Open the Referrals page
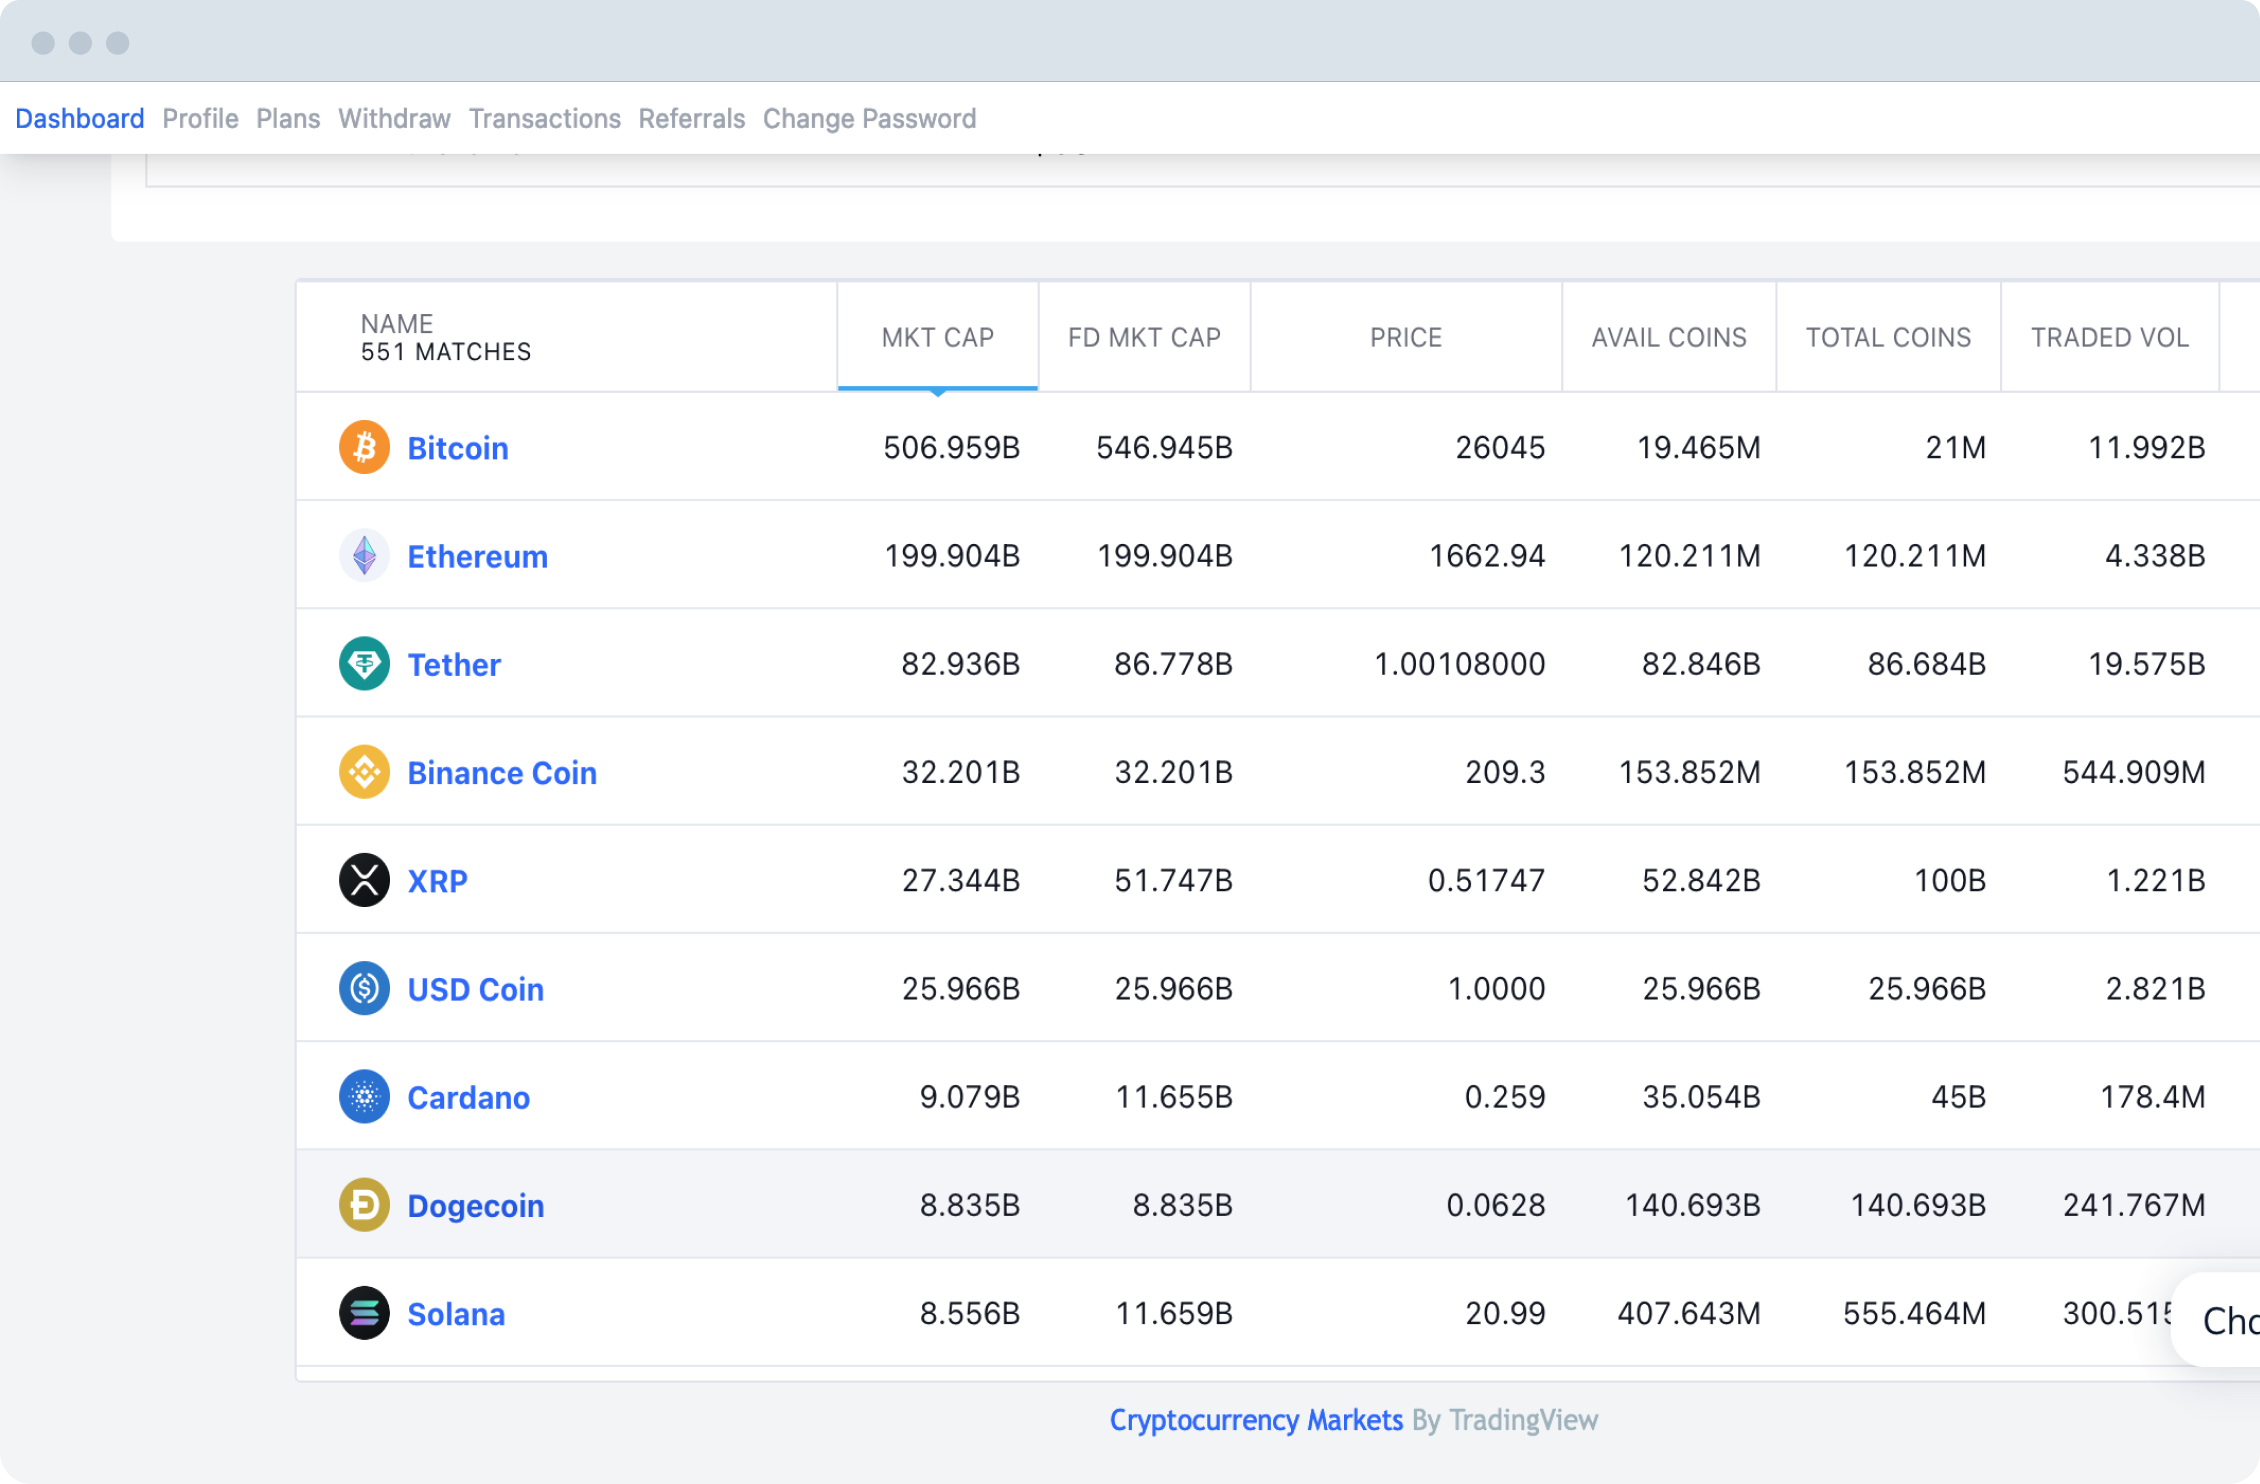This screenshot has height=1484, width=2260. click(x=692, y=118)
